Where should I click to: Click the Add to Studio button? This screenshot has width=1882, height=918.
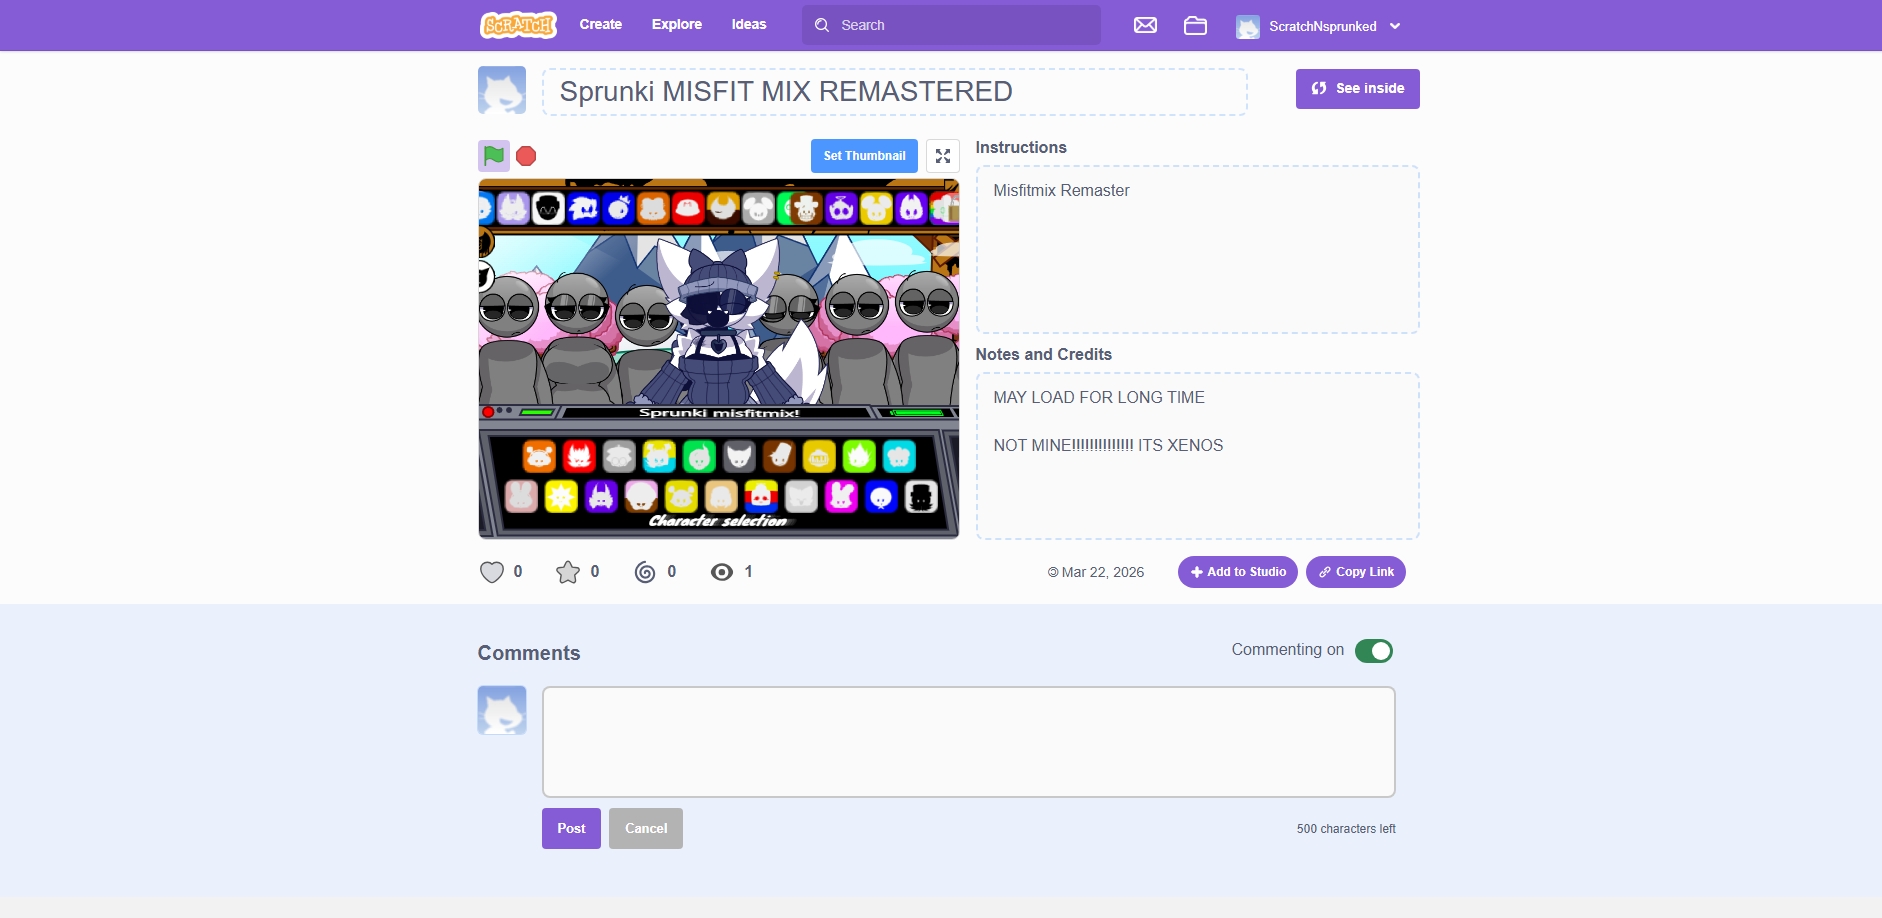1238,572
